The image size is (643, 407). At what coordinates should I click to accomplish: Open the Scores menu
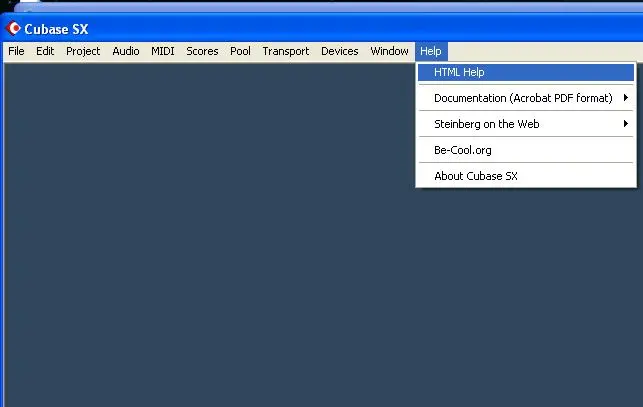202,51
